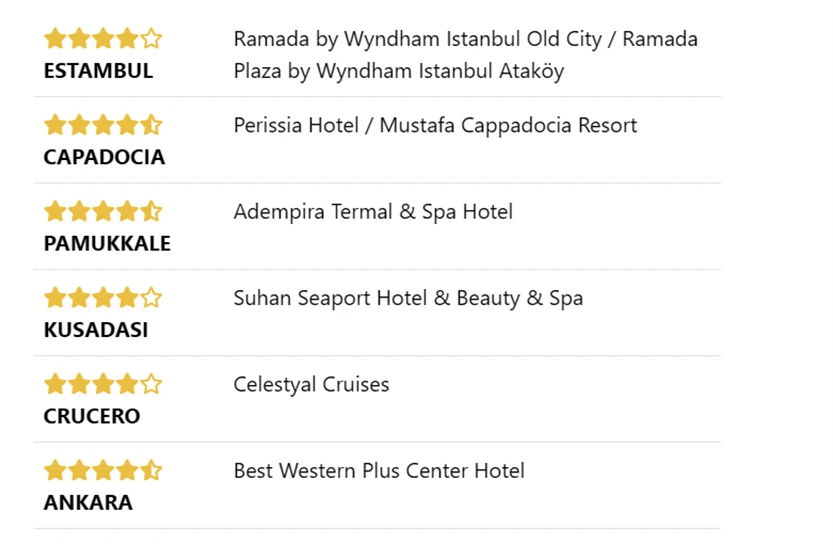Click the empty fifth star in Estambul row
Image resolution: width=833 pixels, height=560 pixels.
[151, 39]
